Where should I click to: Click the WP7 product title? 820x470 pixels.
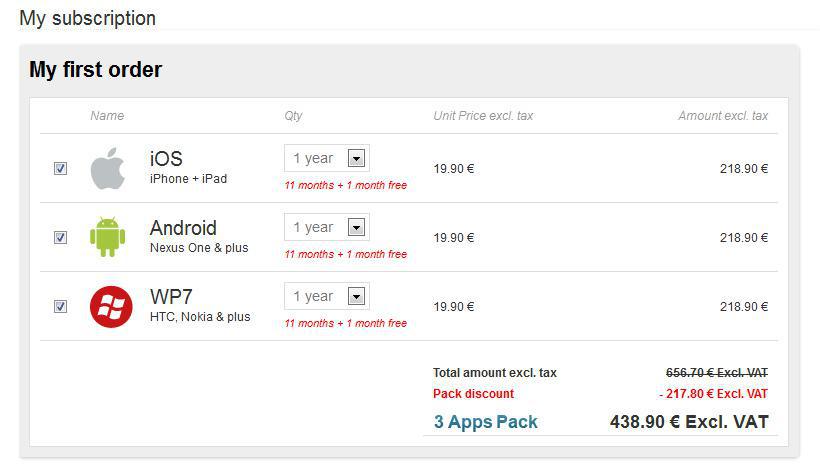click(171, 296)
